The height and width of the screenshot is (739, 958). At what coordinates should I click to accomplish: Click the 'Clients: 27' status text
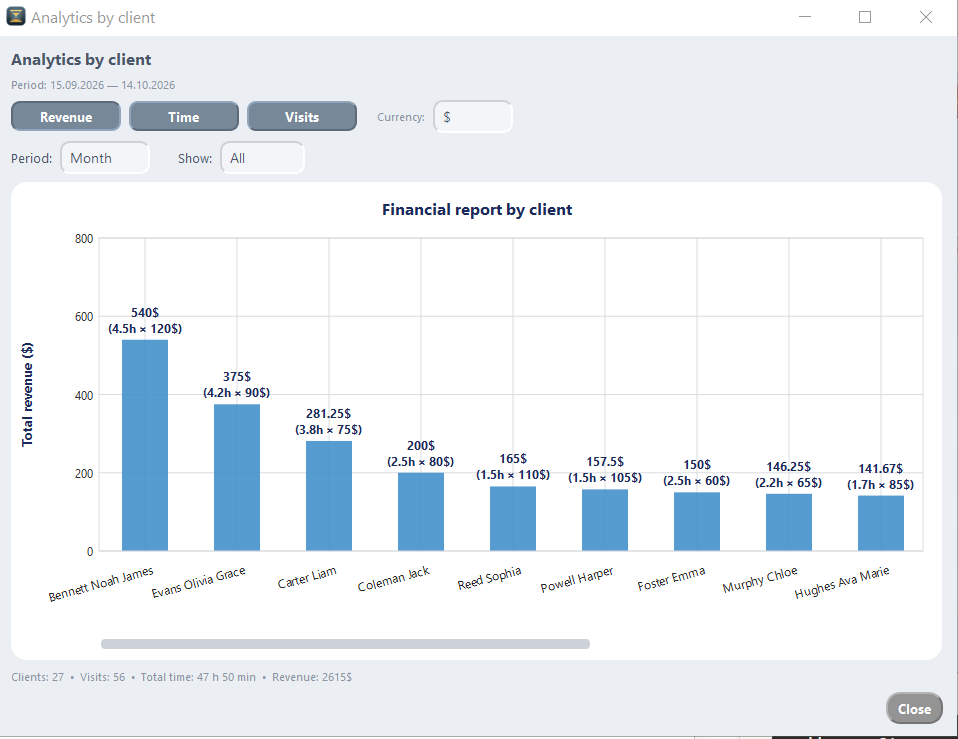click(37, 677)
